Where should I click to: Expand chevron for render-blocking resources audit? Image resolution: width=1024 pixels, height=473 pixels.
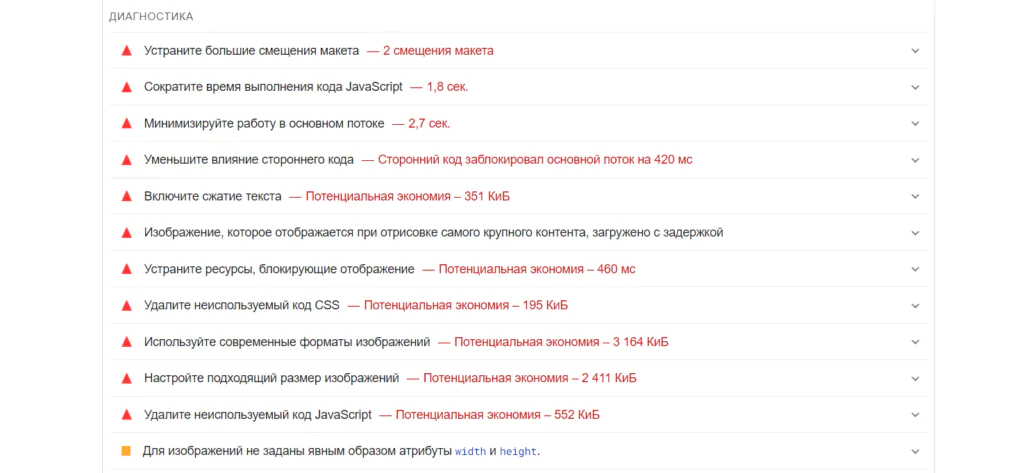[x=915, y=269]
